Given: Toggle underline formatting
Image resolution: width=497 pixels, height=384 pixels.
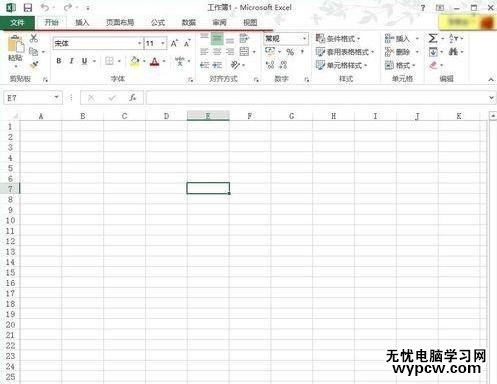Looking at the screenshot, I should [x=84, y=61].
